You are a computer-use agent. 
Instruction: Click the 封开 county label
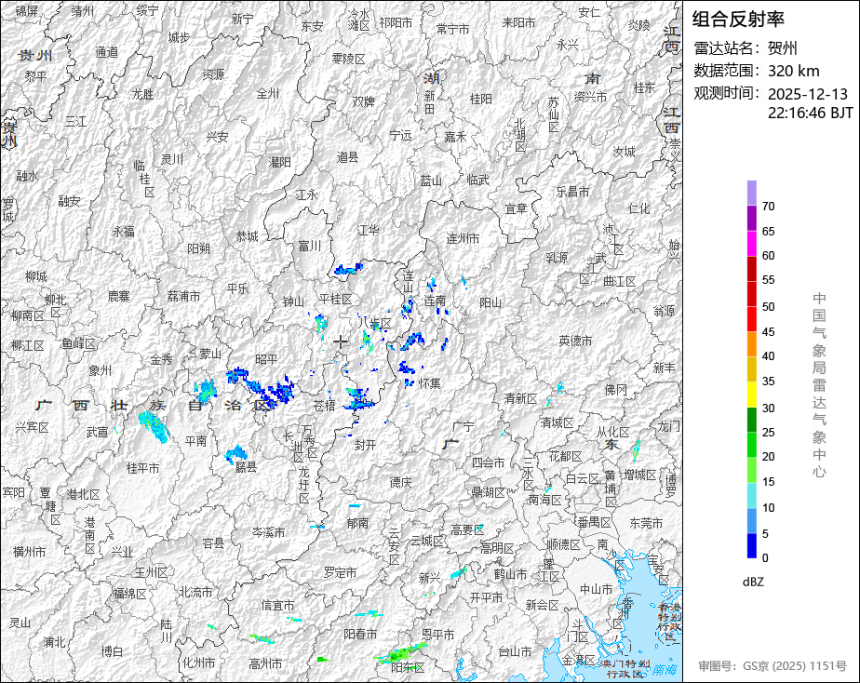[365, 445]
